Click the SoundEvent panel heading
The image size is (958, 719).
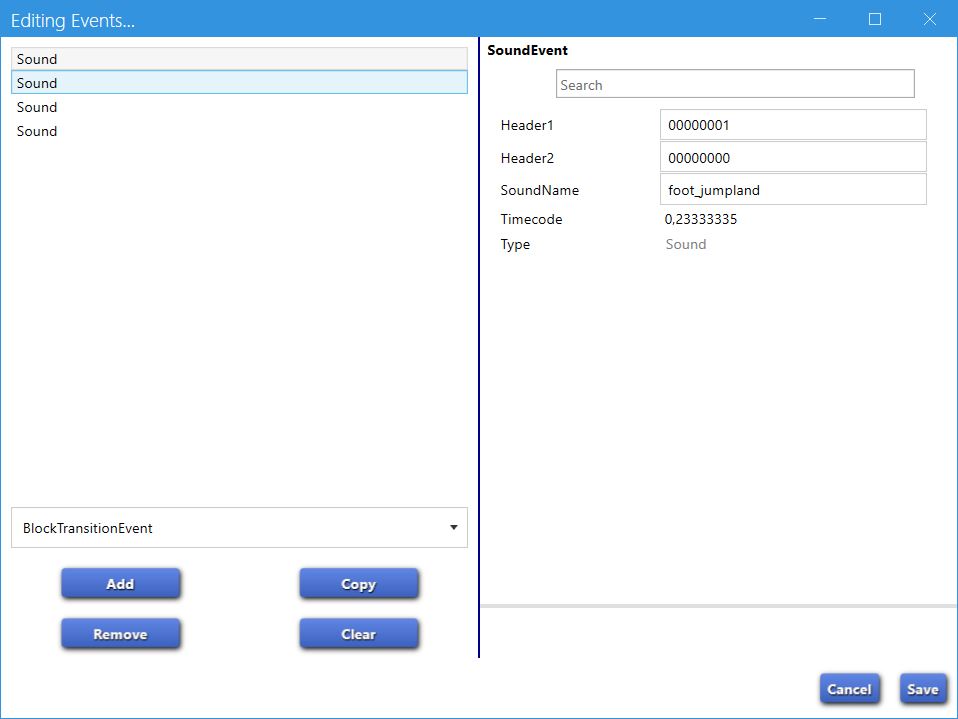(x=527, y=50)
